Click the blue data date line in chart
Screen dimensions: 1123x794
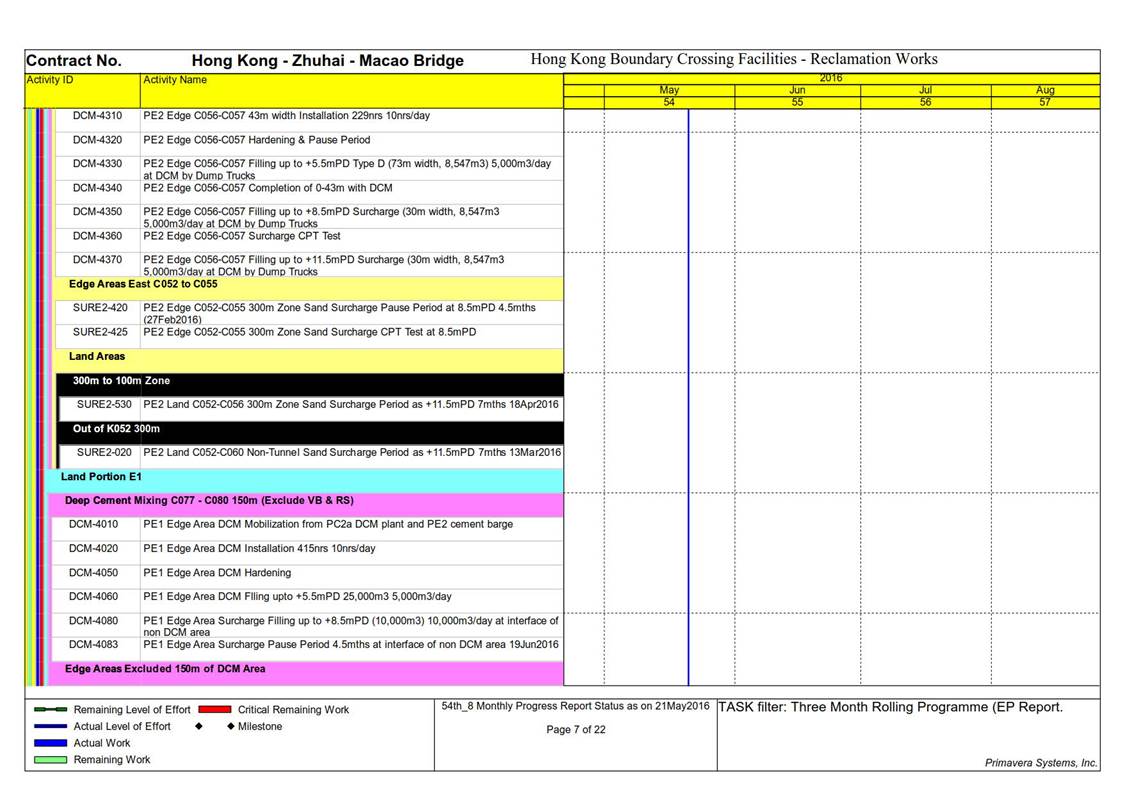(688, 397)
